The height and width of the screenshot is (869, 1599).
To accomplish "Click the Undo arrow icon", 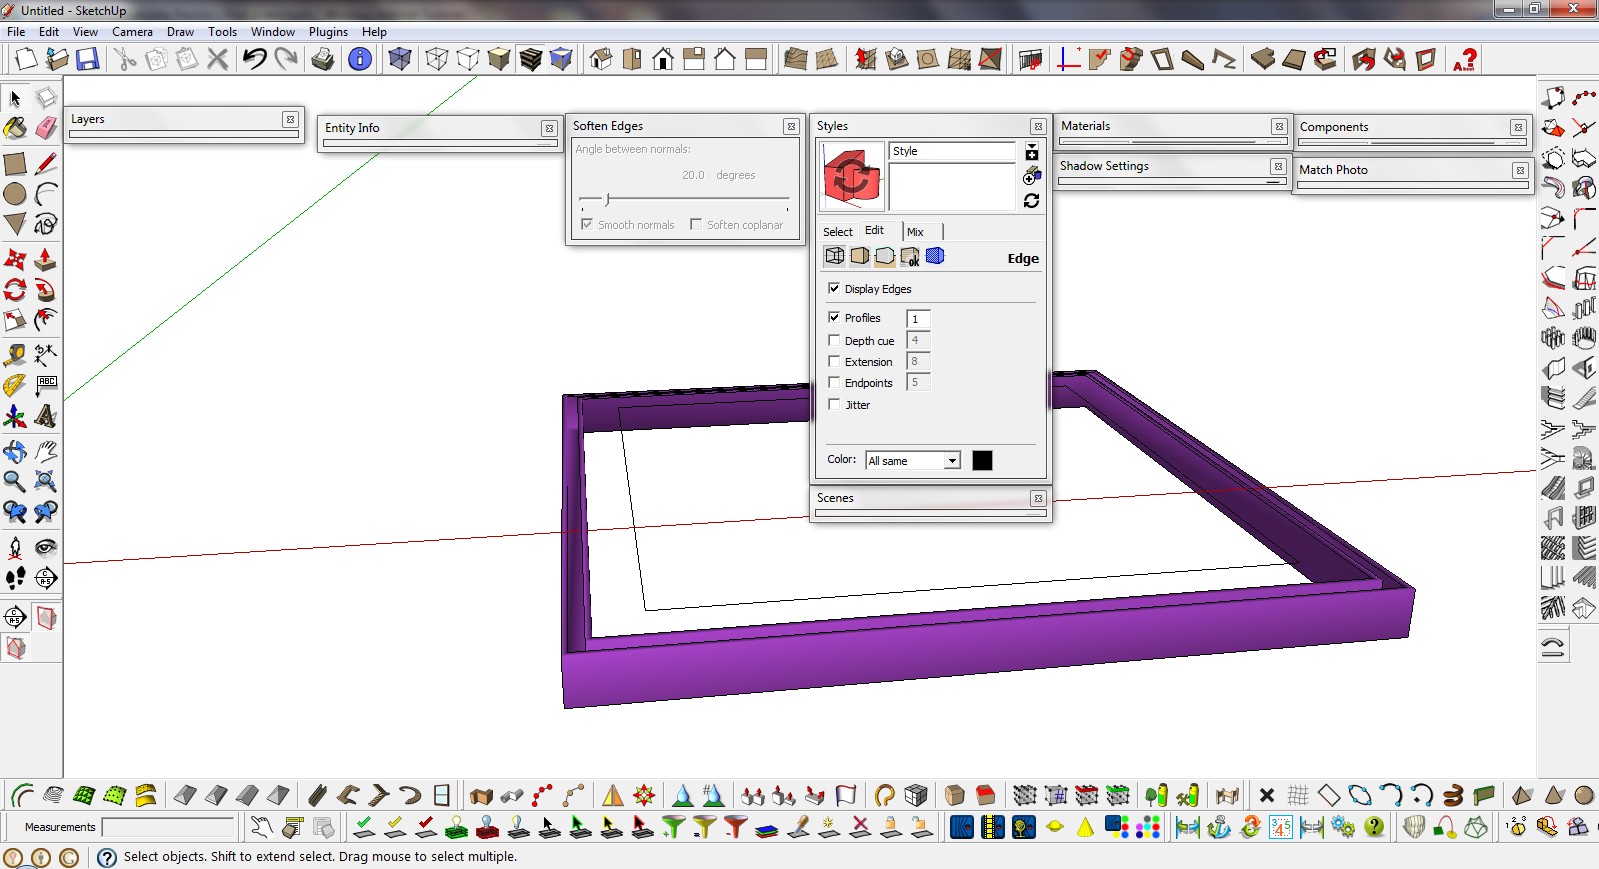I will coord(255,59).
